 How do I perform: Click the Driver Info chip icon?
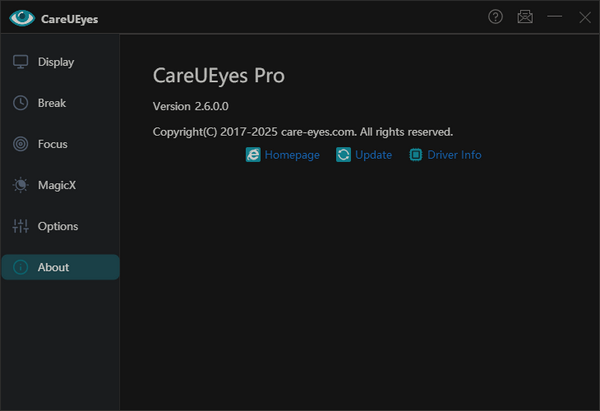(416, 155)
